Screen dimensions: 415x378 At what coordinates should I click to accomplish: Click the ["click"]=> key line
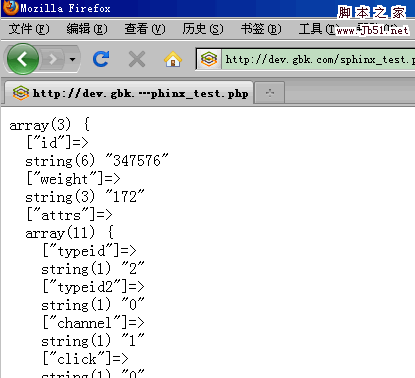pos(85,359)
